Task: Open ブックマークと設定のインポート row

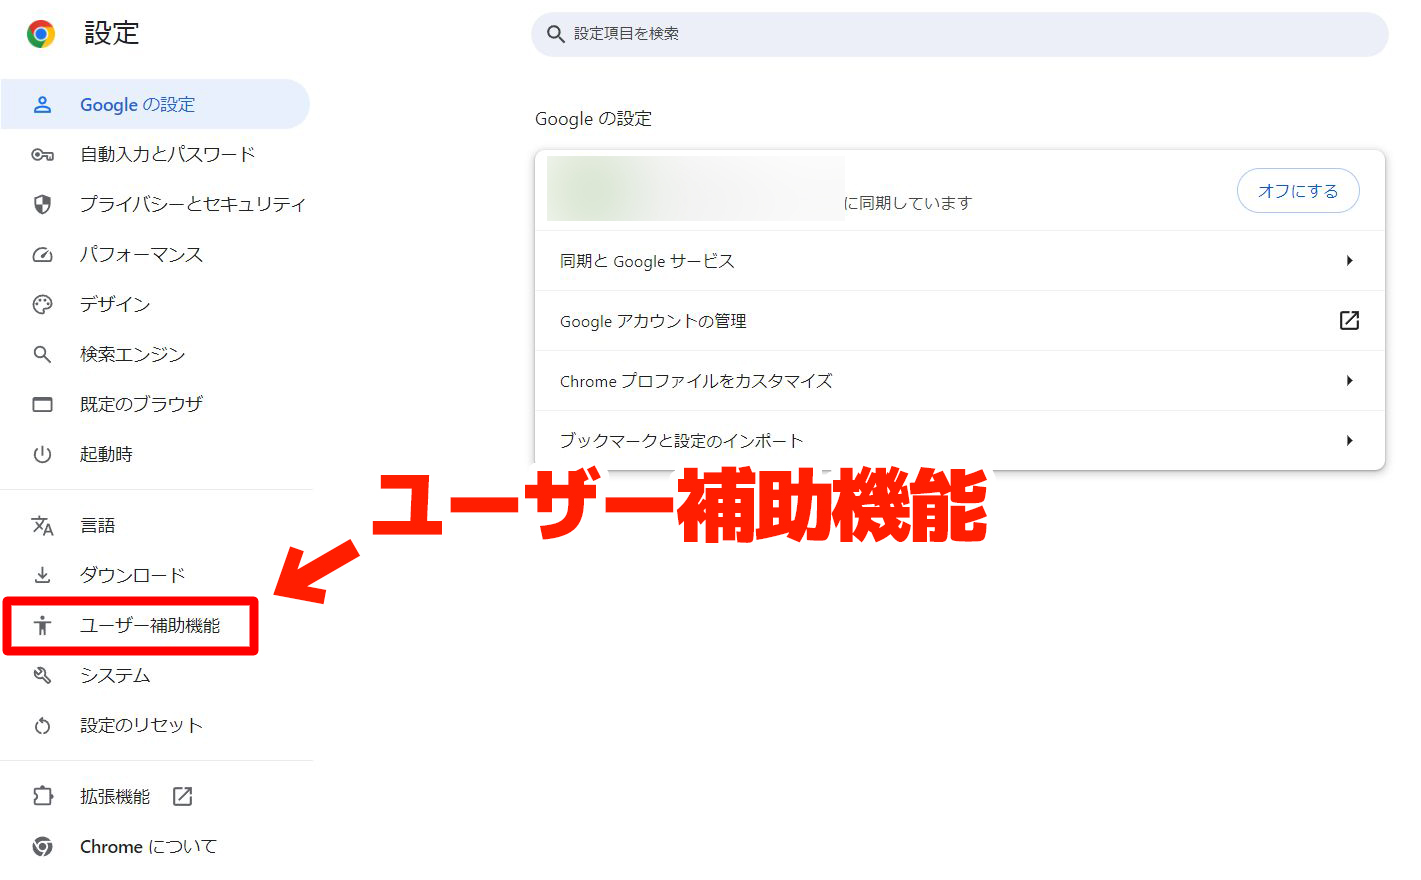Action: (x=960, y=440)
